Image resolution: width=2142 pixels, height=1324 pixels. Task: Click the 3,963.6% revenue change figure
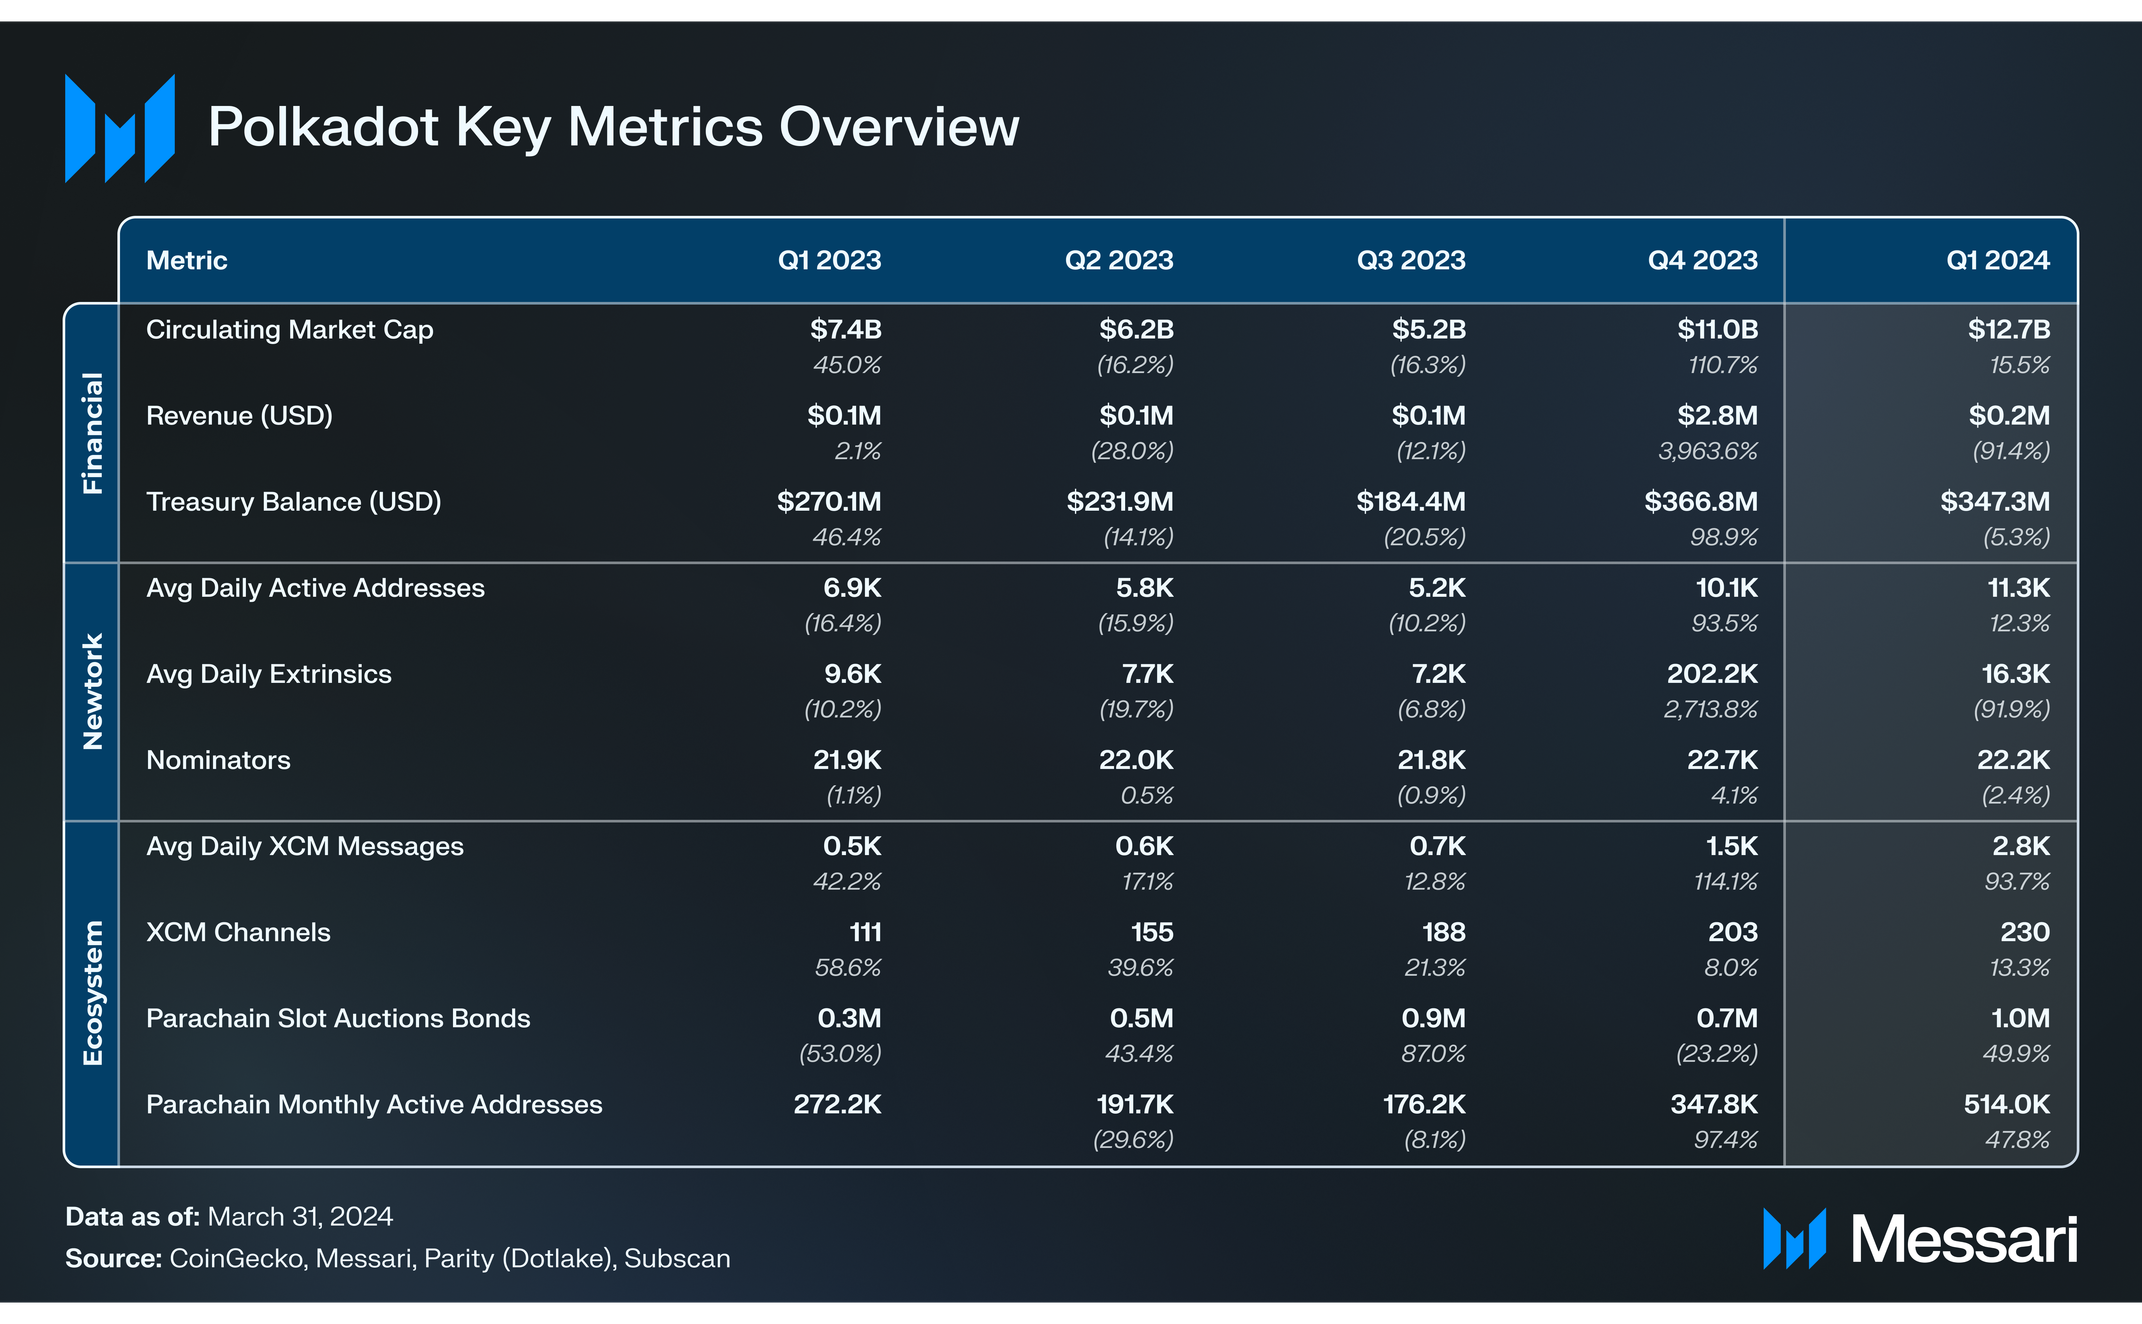[x=1708, y=451]
